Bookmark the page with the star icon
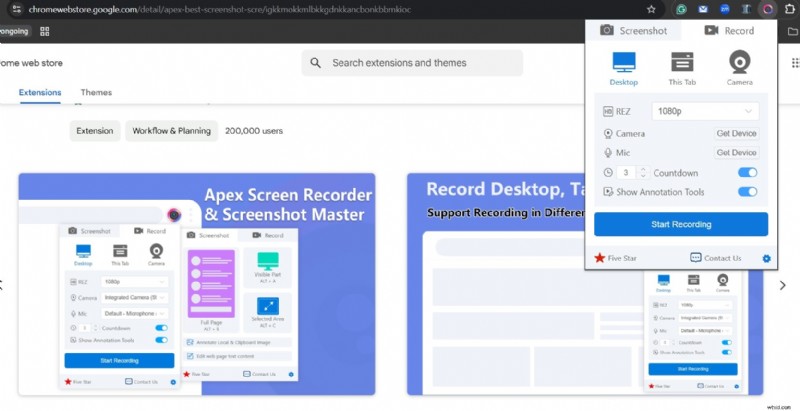This screenshot has height=411, width=800. (x=651, y=8)
